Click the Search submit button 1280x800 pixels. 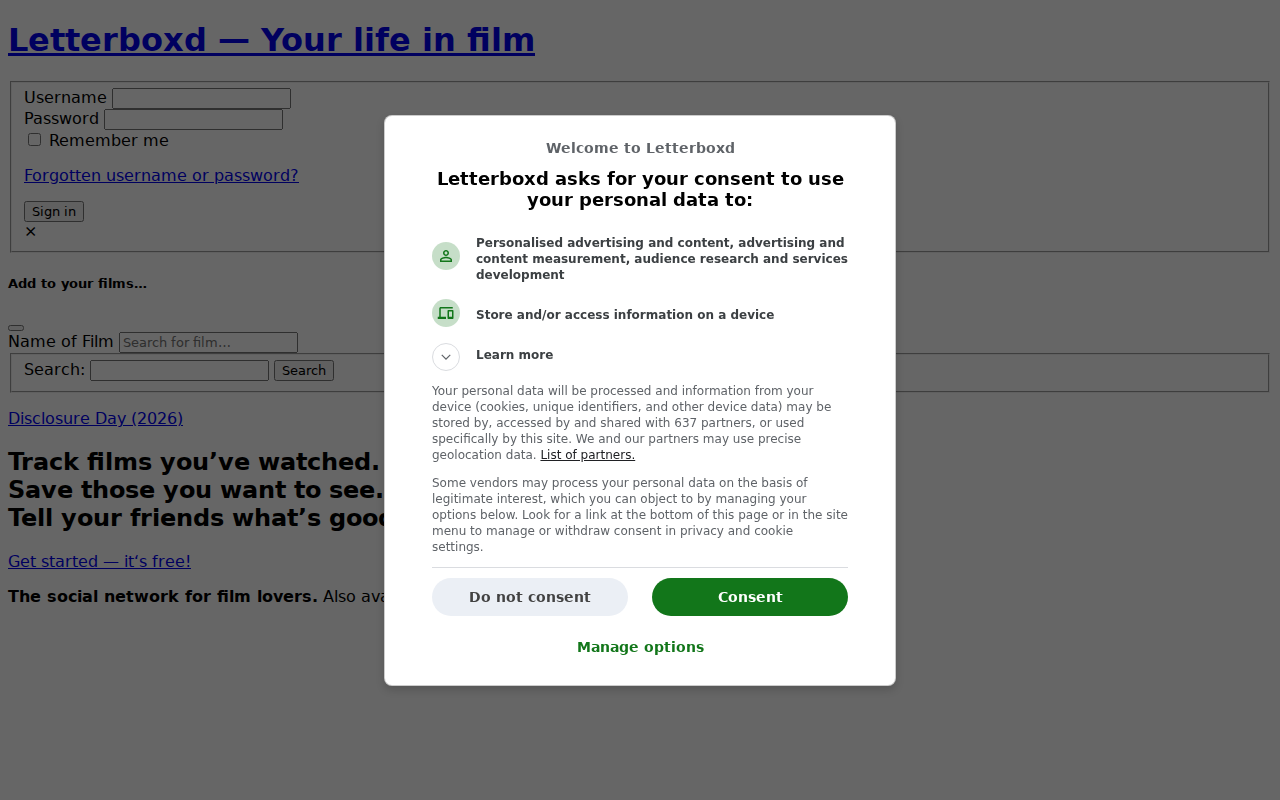(304, 370)
